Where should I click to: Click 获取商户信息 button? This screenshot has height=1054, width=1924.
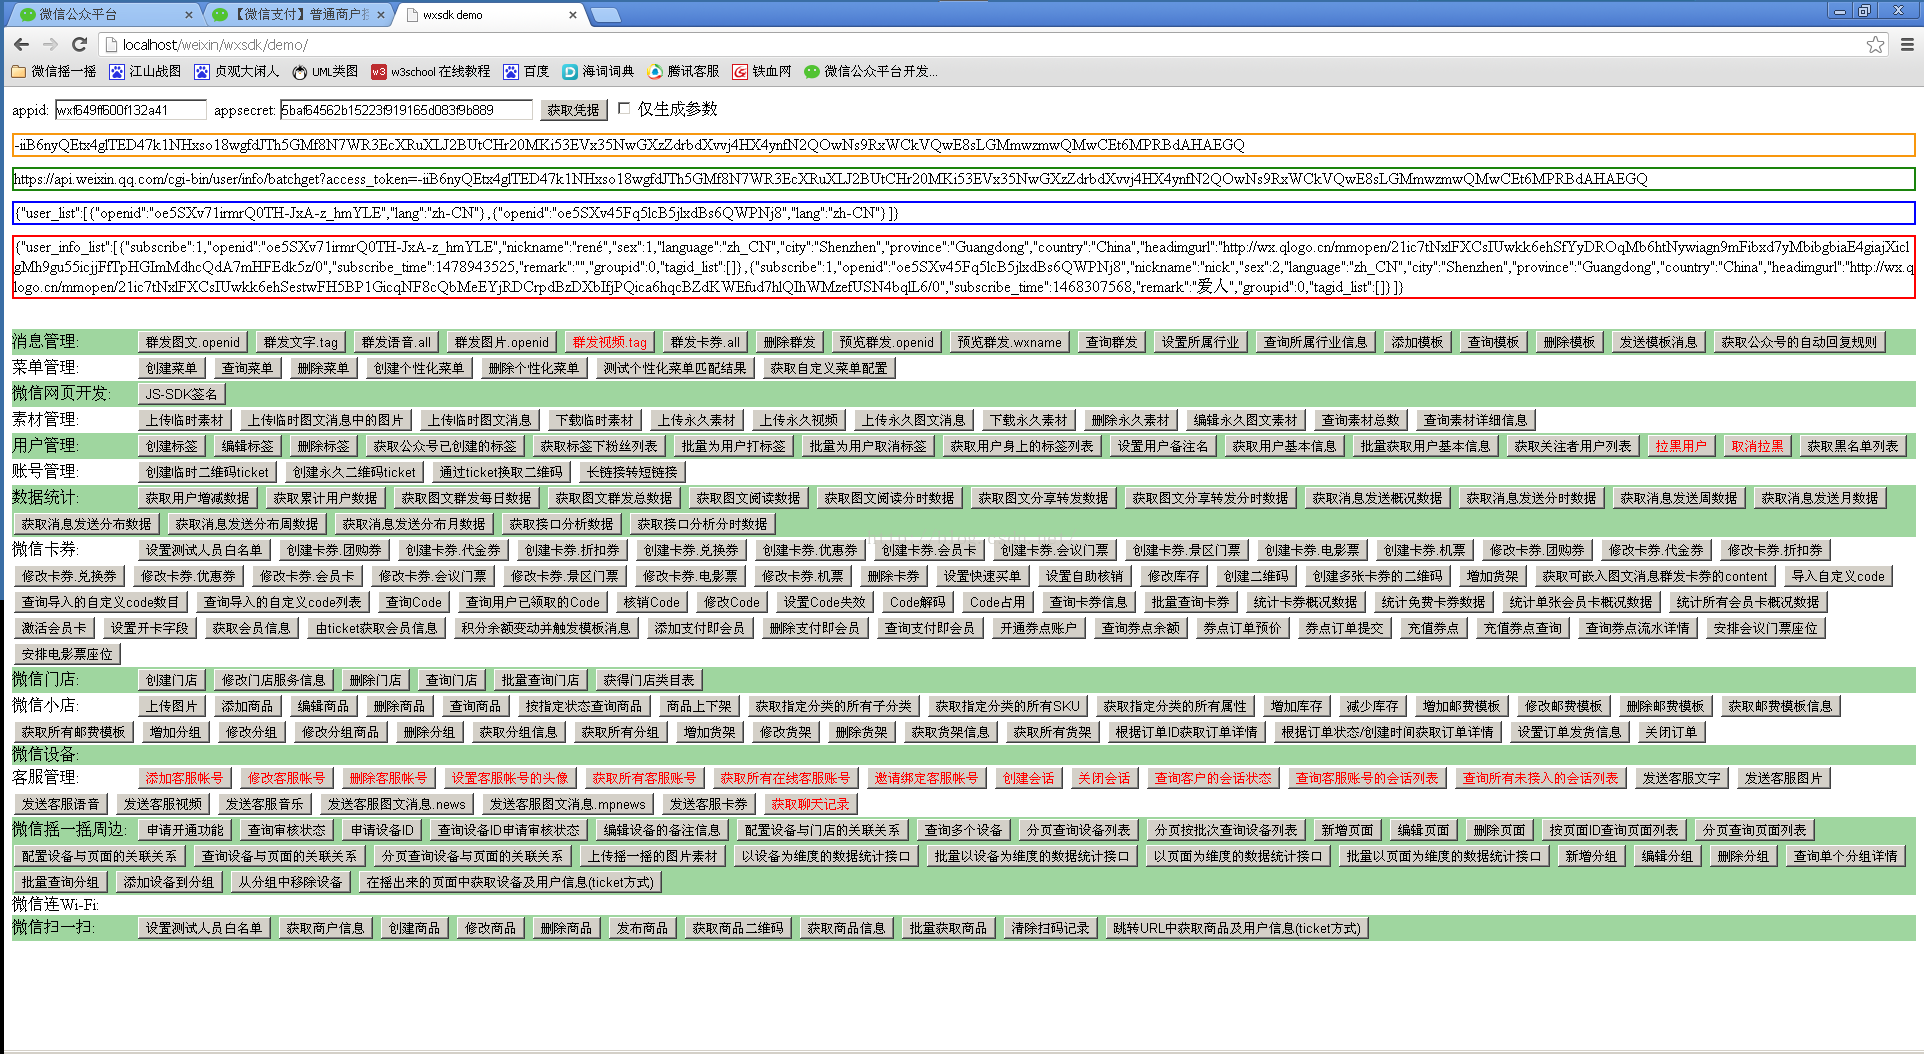pyautogui.click(x=325, y=928)
